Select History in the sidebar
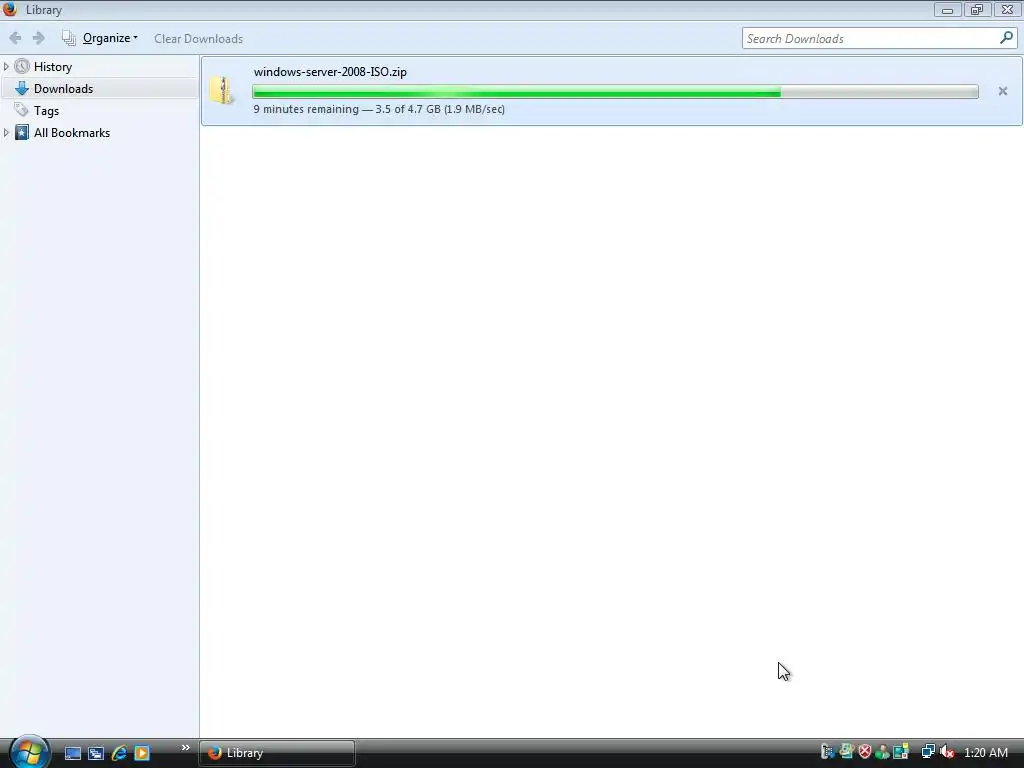The image size is (1024, 768). 53,67
